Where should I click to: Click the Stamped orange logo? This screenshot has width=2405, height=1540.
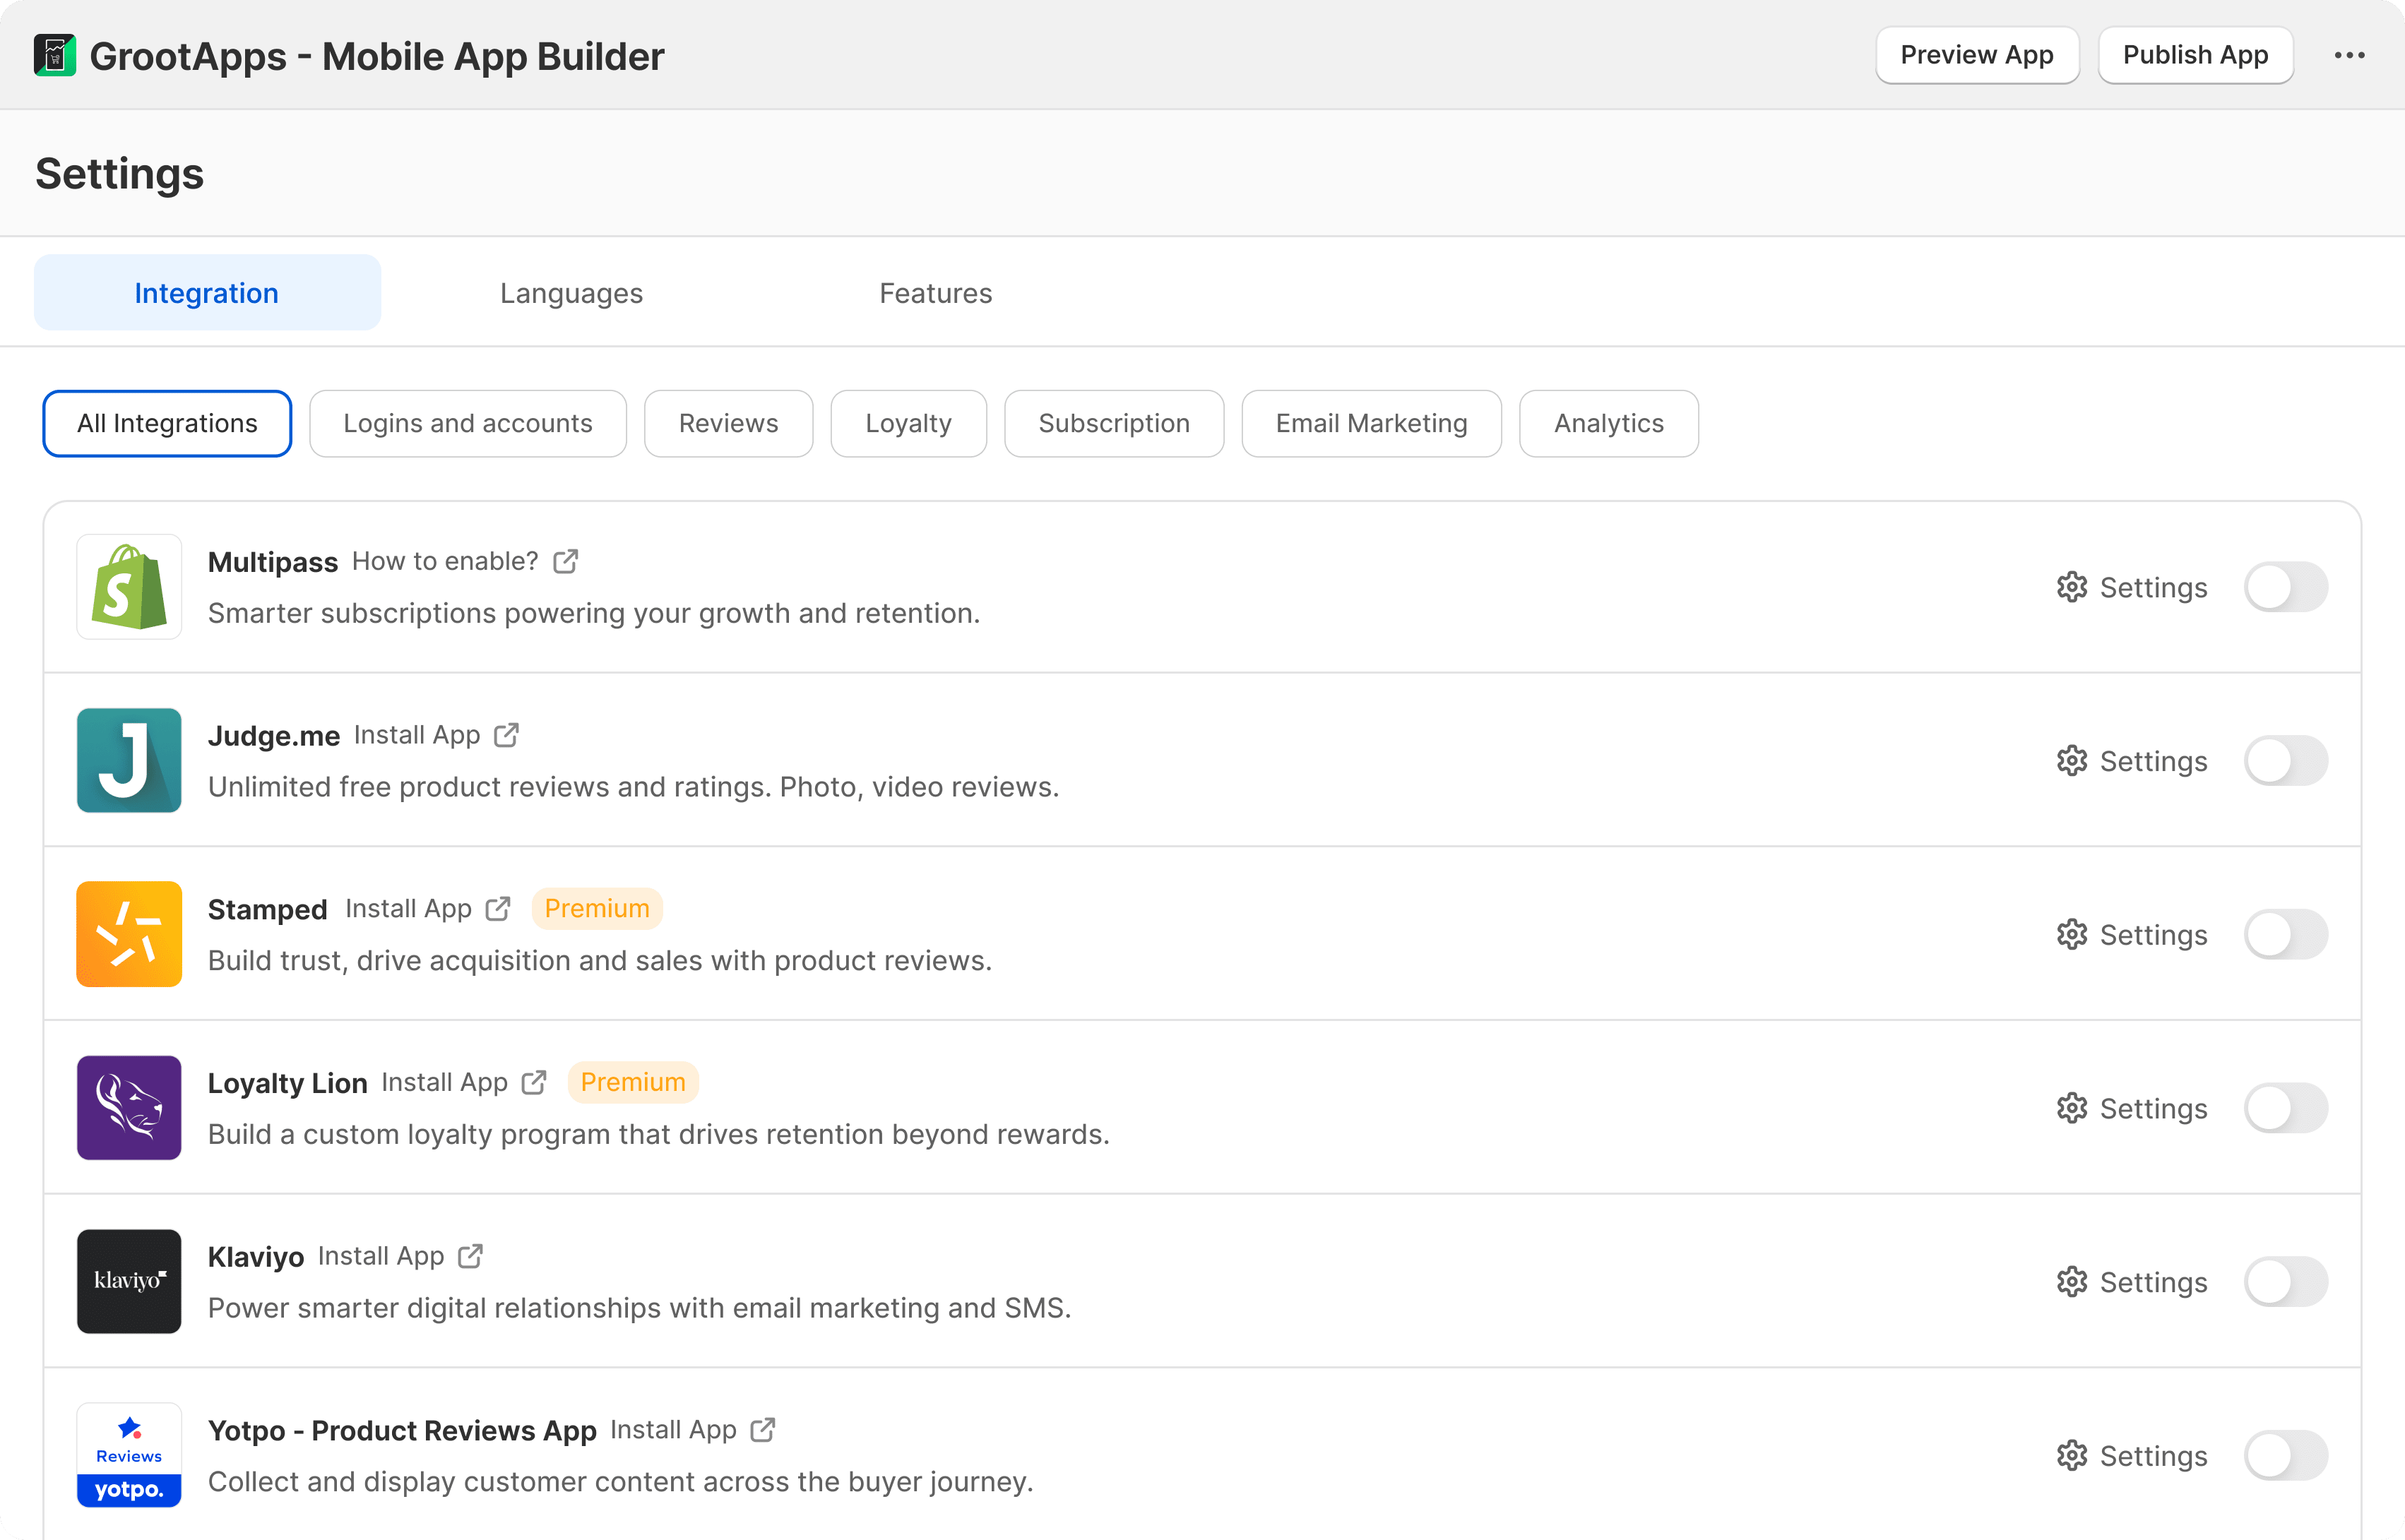click(129, 934)
